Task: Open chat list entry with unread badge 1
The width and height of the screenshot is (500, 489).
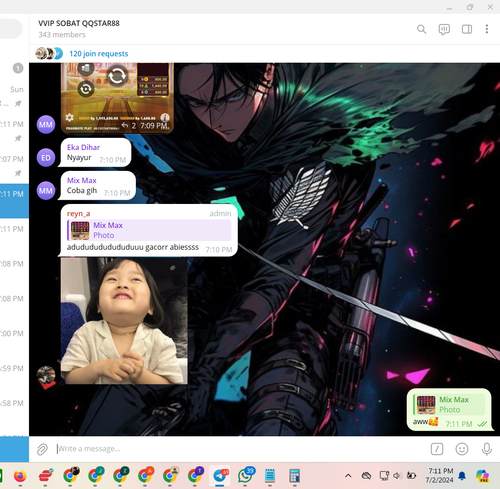Action: (14, 68)
